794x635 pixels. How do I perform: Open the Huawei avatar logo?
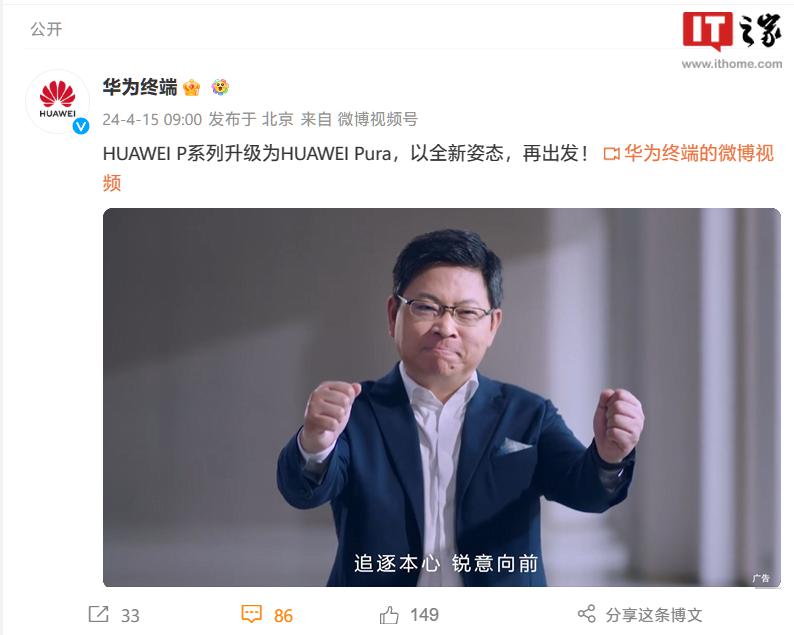coord(57,101)
